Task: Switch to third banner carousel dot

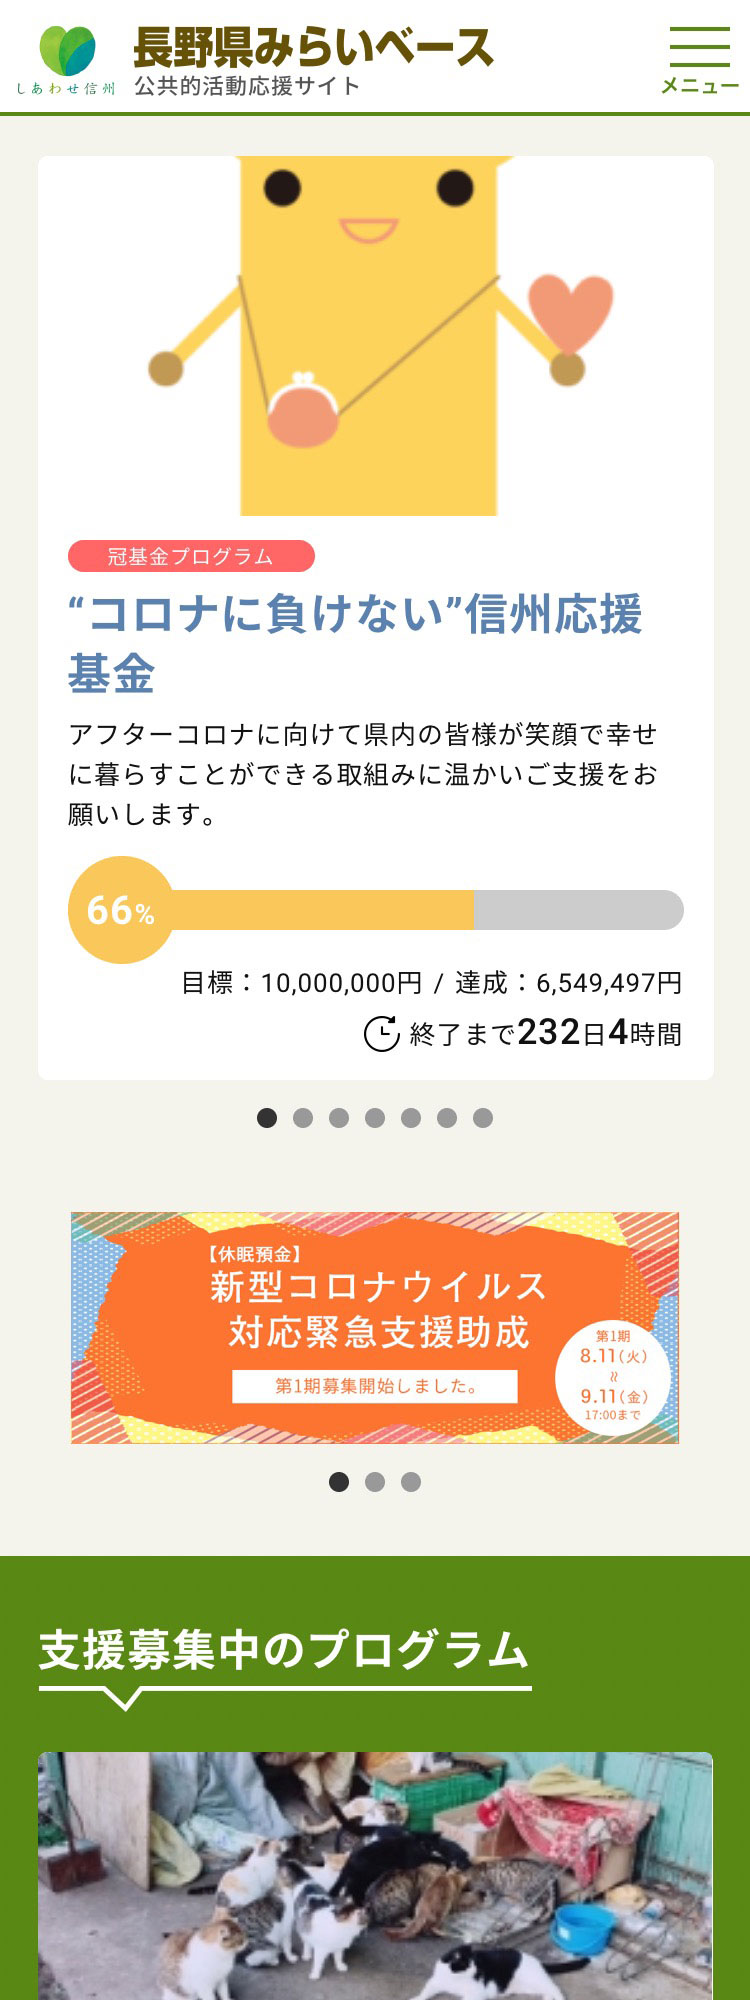Action: coord(411,1482)
